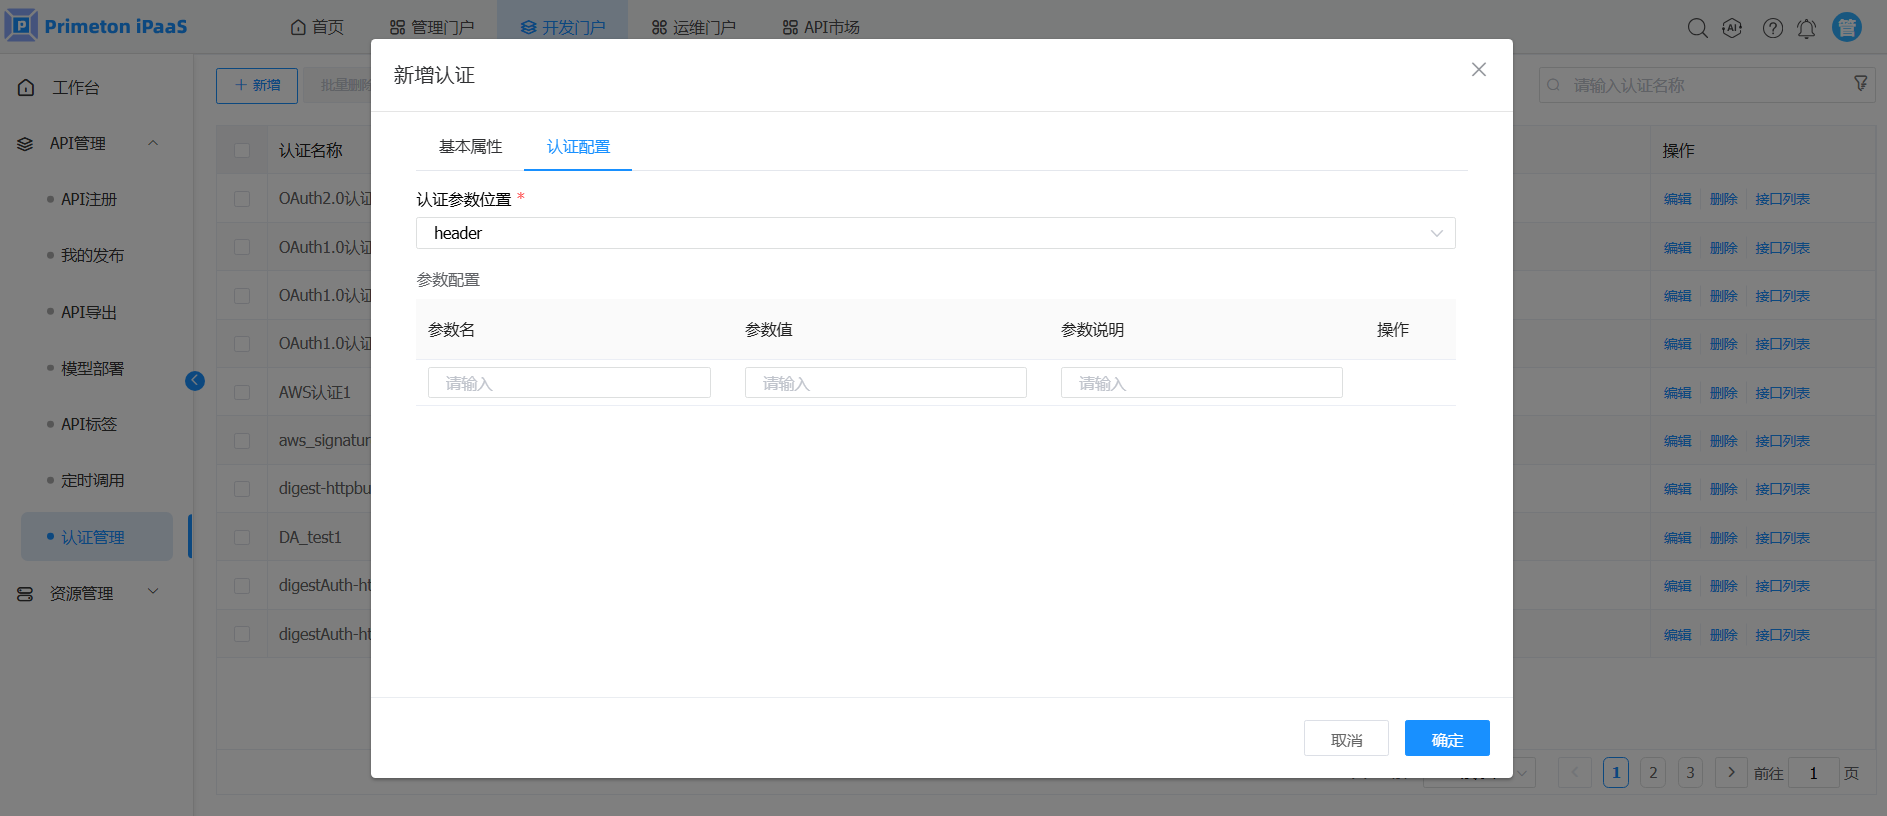Check the DA_test1 row checkbox
Image resolution: width=1887 pixels, height=816 pixels.
[x=242, y=537]
